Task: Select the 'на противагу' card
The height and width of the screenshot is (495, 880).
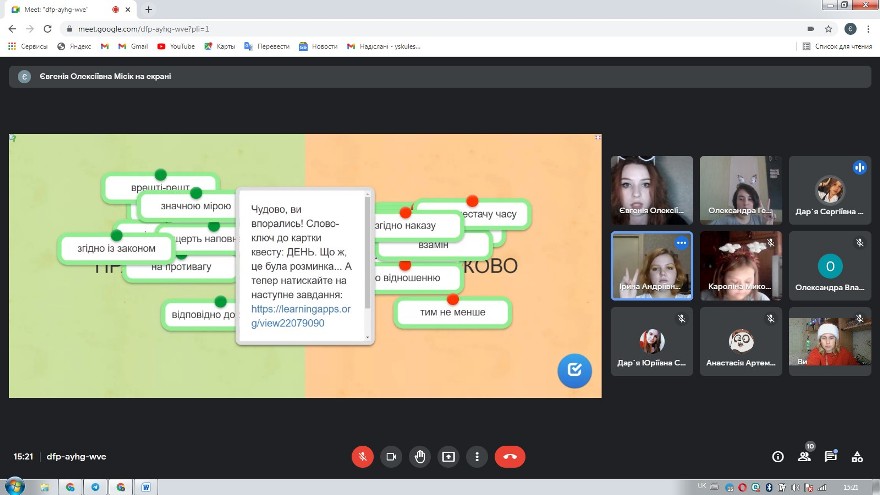Action: tap(181, 267)
